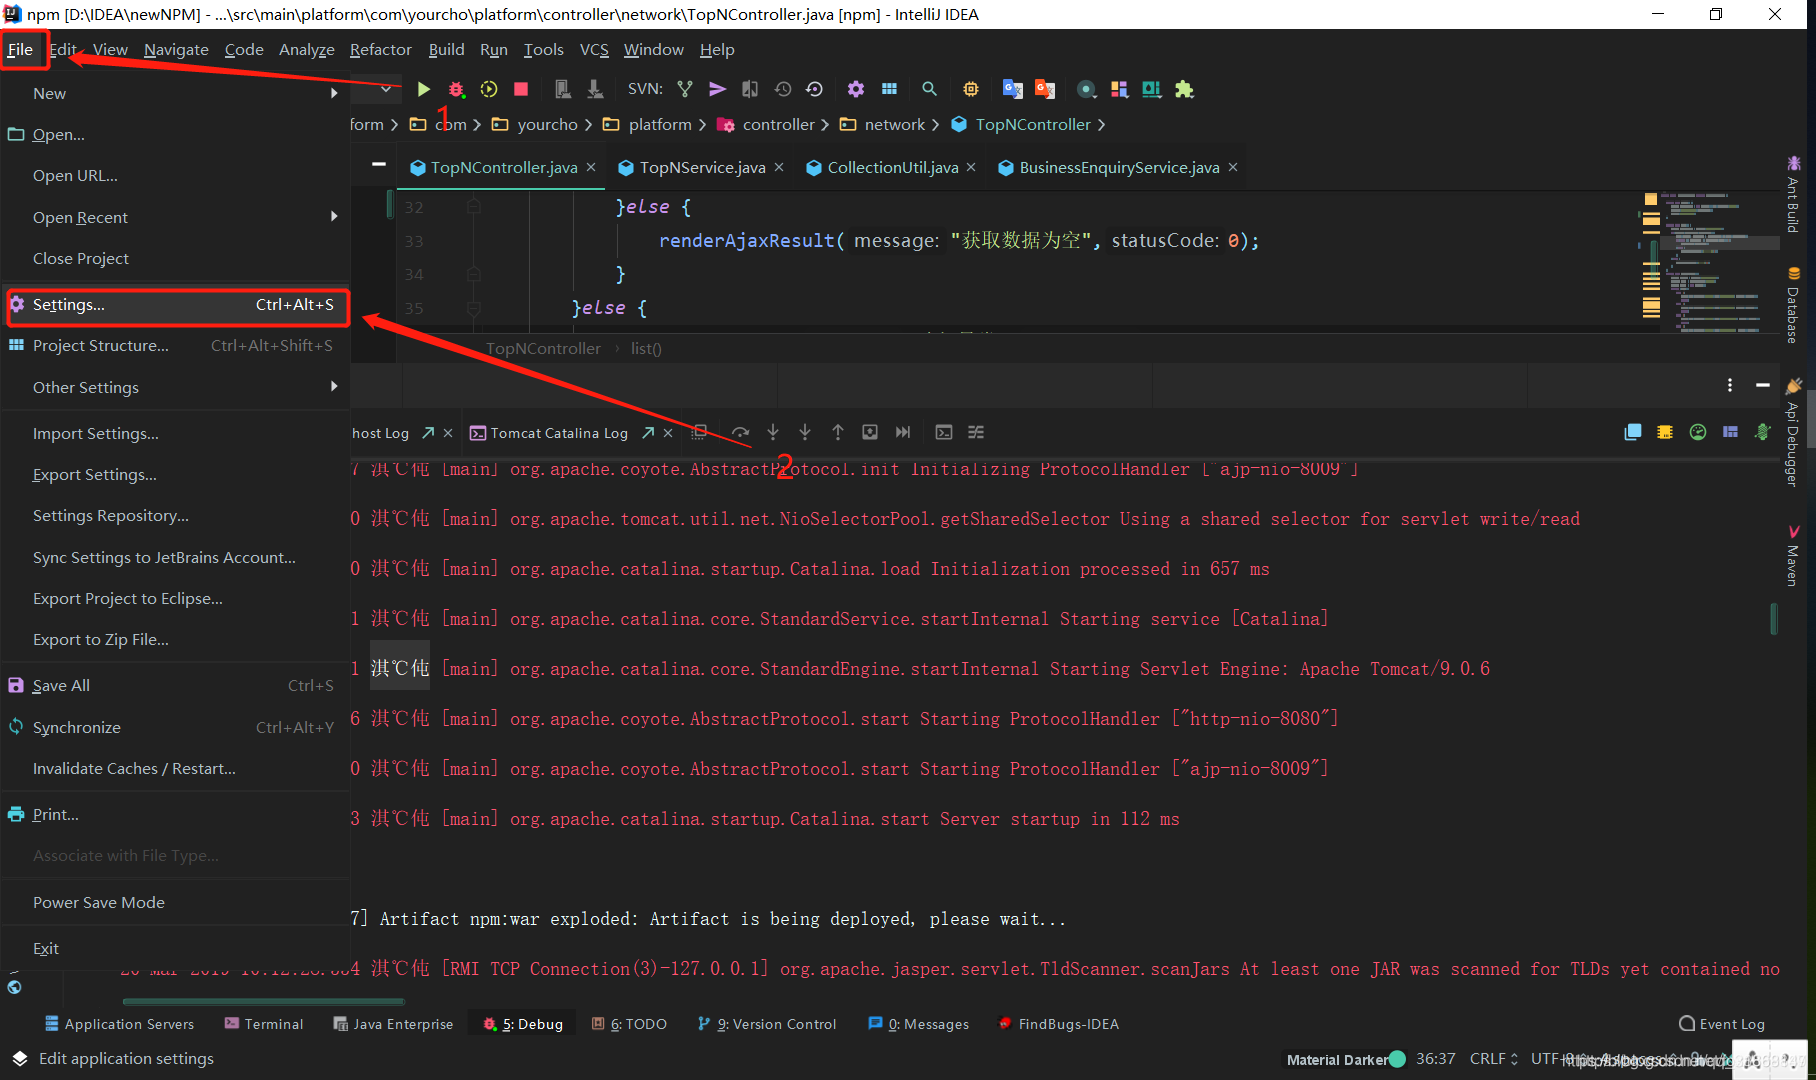Search everywhere with the magnifier icon
Viewport: 1816px width, 1080px height.
[929, 89]
